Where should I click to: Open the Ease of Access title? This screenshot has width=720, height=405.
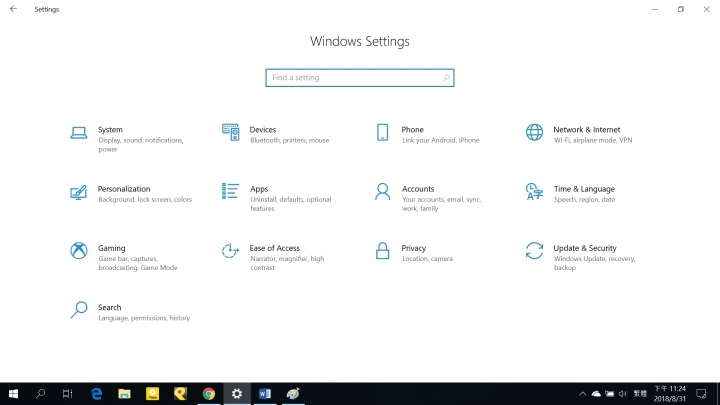275,248
